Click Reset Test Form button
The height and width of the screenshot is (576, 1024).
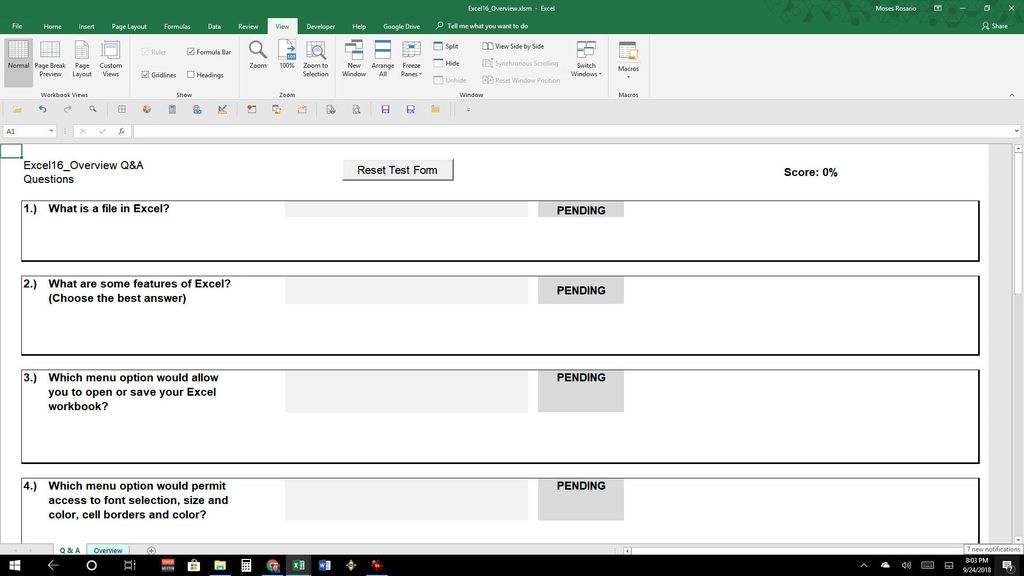point(398,170)
